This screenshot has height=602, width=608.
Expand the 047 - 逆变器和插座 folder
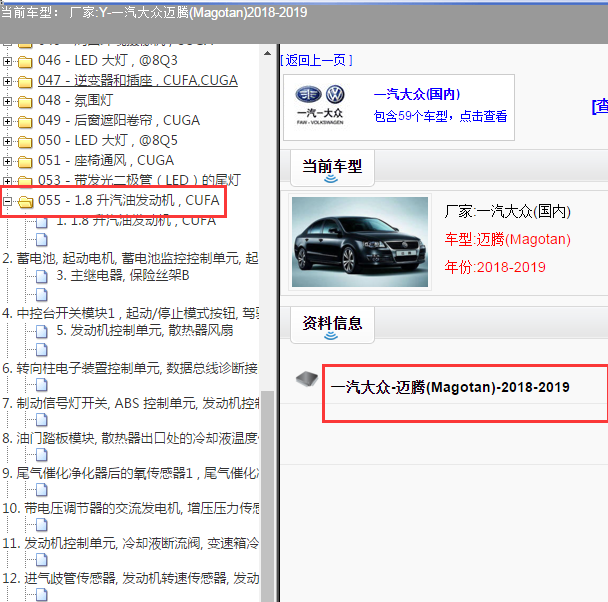[7, 81]
